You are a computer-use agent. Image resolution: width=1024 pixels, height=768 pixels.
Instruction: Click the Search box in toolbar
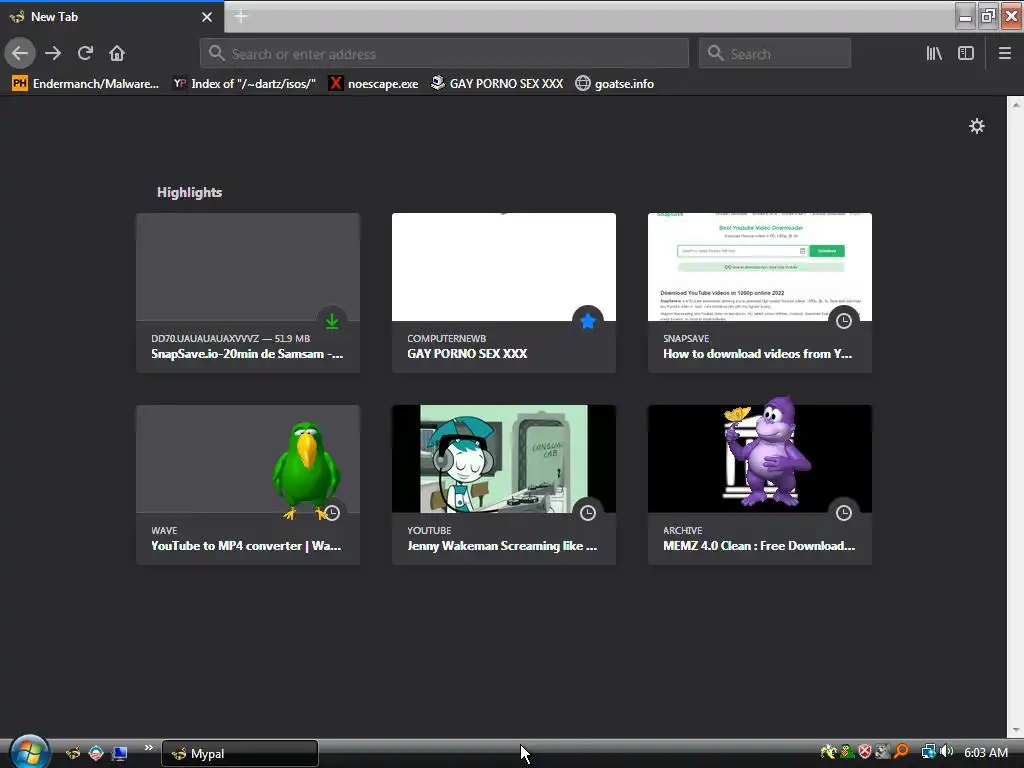coord(775,54)
